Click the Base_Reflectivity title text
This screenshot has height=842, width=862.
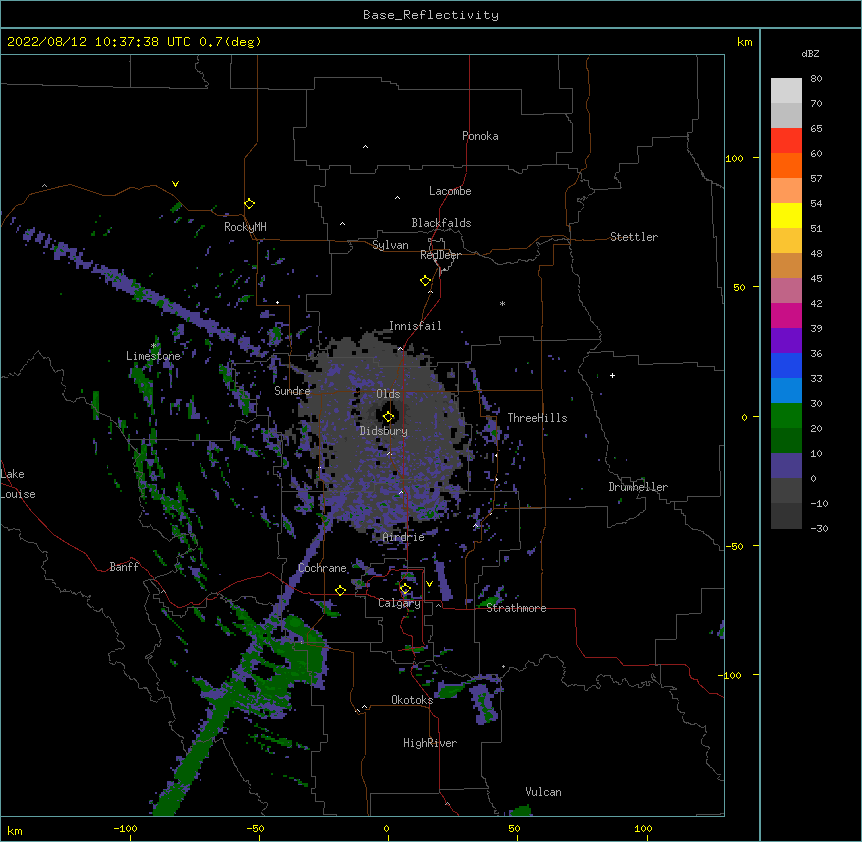click(431, 15)
